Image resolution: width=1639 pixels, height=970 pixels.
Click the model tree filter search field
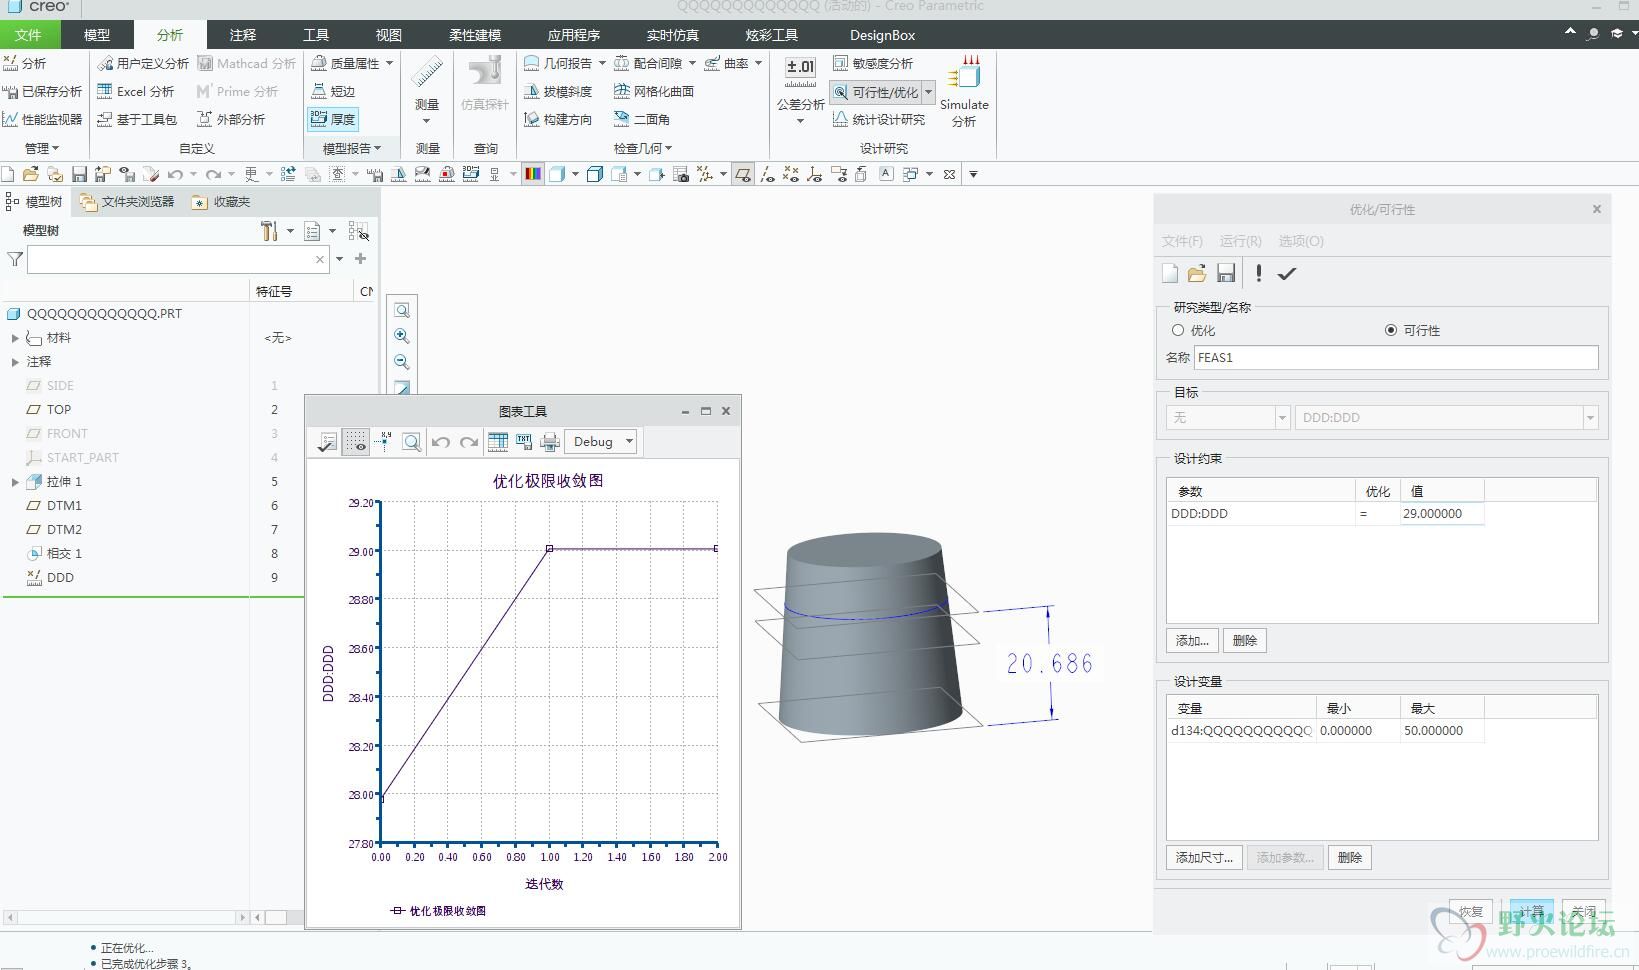[x=178, y=259]
